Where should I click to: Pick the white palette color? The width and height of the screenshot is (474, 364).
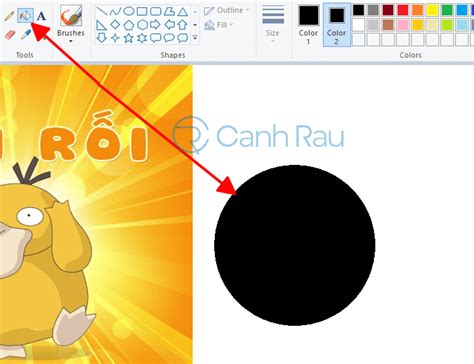pos(359,25)
